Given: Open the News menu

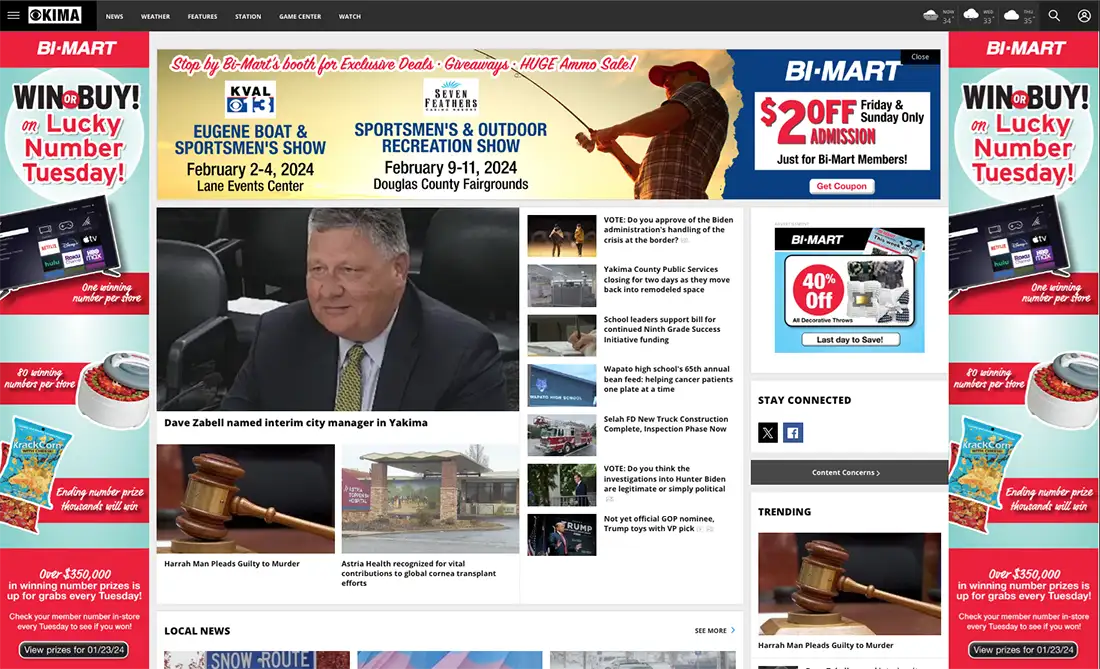Looking at the screenshot, I should click(x=114, y=16).
